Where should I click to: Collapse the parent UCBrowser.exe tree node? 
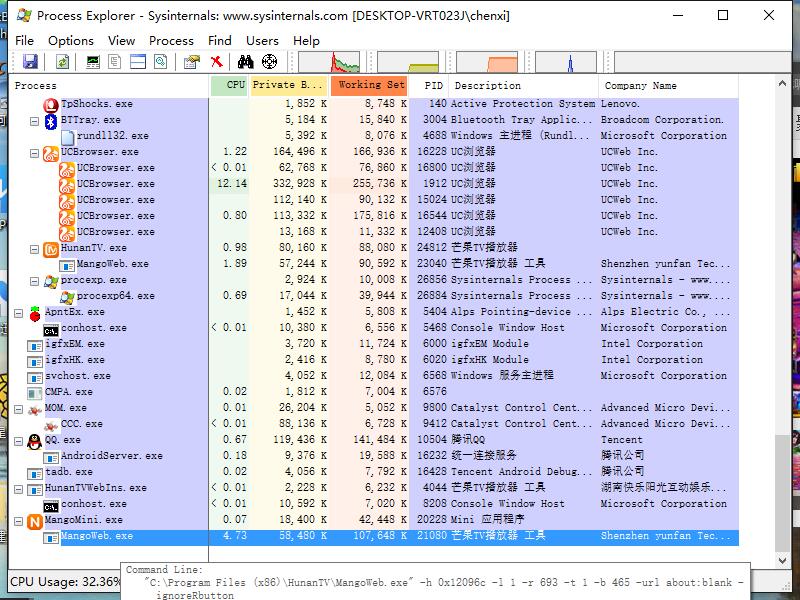tap(34, 153)
